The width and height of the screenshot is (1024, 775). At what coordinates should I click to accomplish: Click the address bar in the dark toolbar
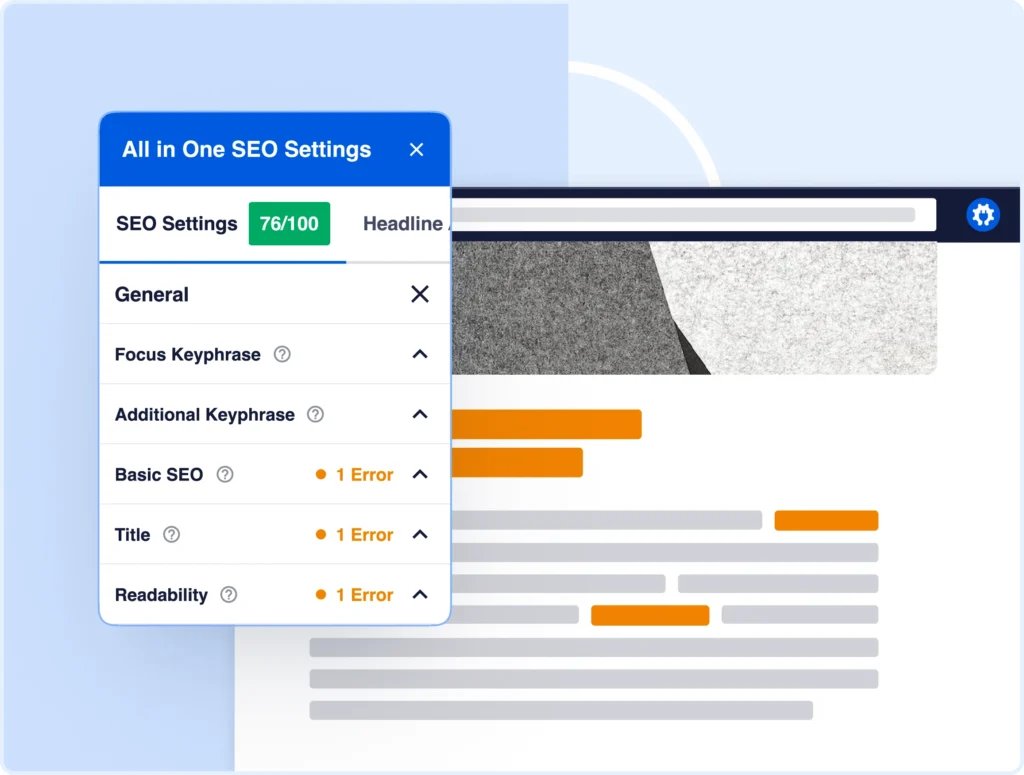(694, 215)
